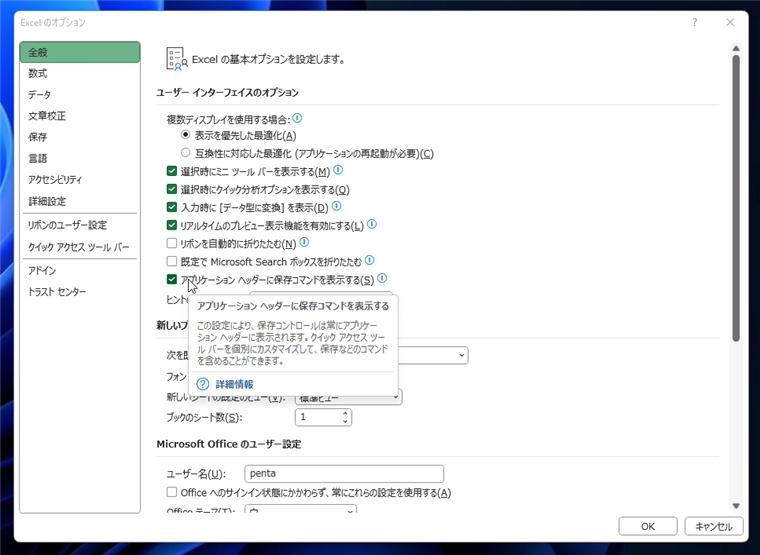Select 表示を優先した最適化 radio button
760x555 pixels.
click(x=185, y=134)
